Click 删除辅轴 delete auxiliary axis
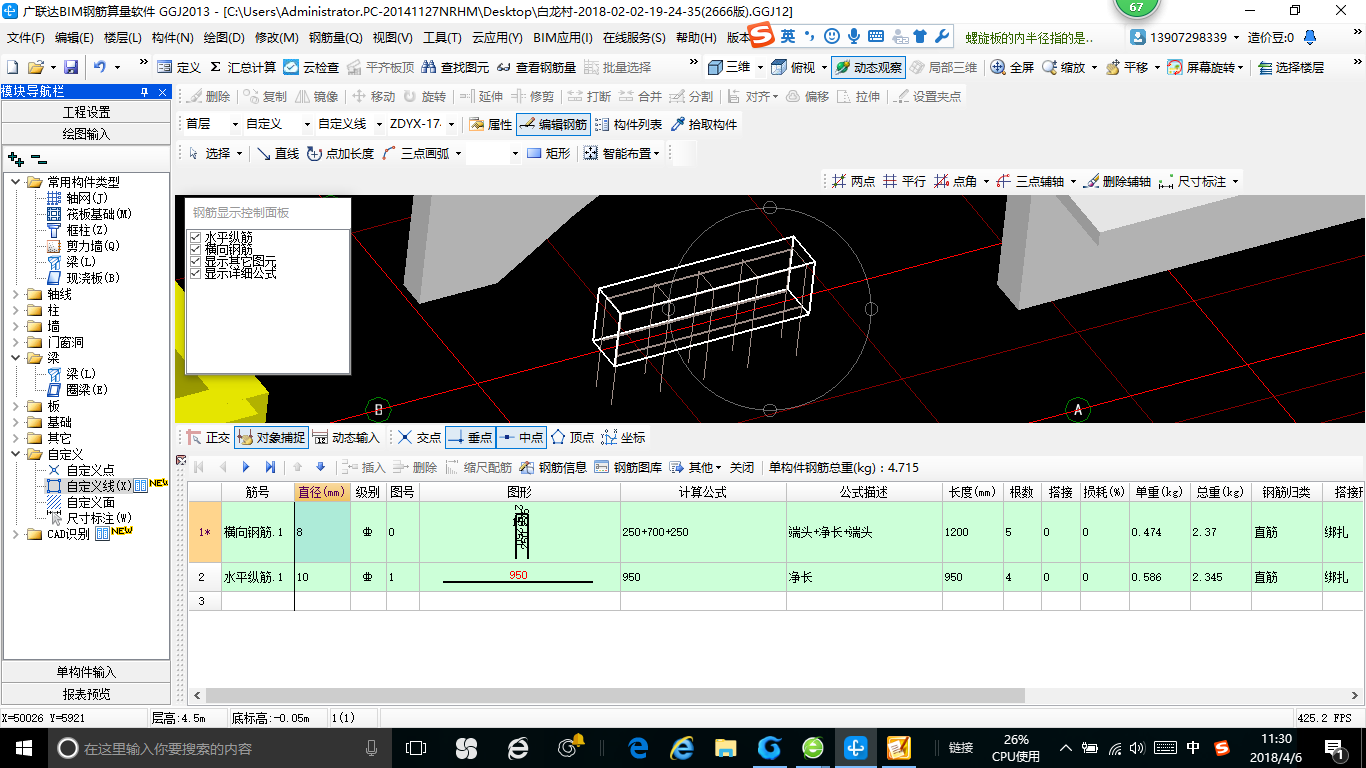 click(x=1116, y=181)
